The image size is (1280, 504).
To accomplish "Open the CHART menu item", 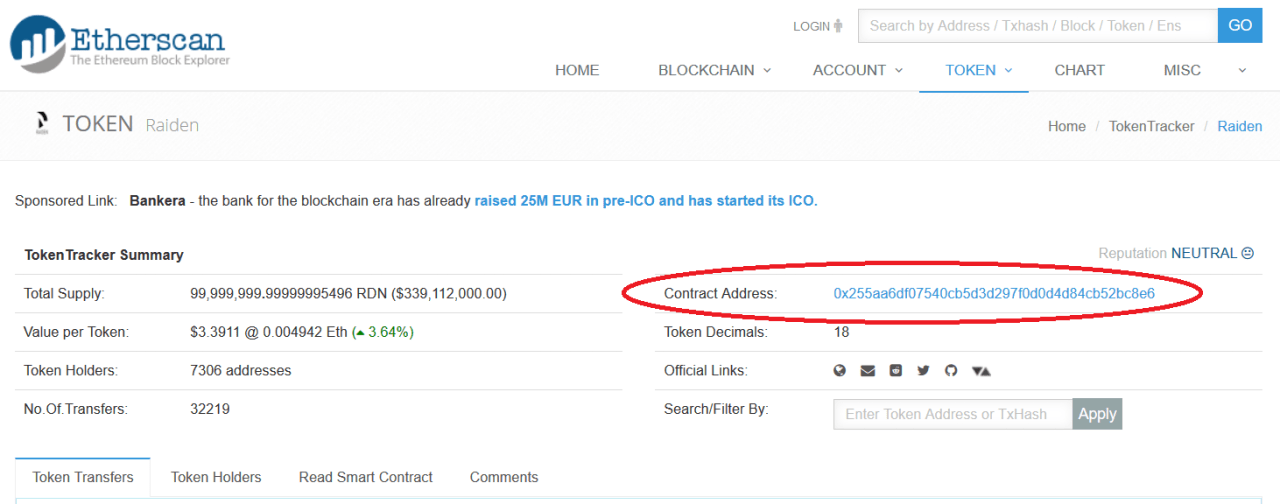I will coord(1080,70).
